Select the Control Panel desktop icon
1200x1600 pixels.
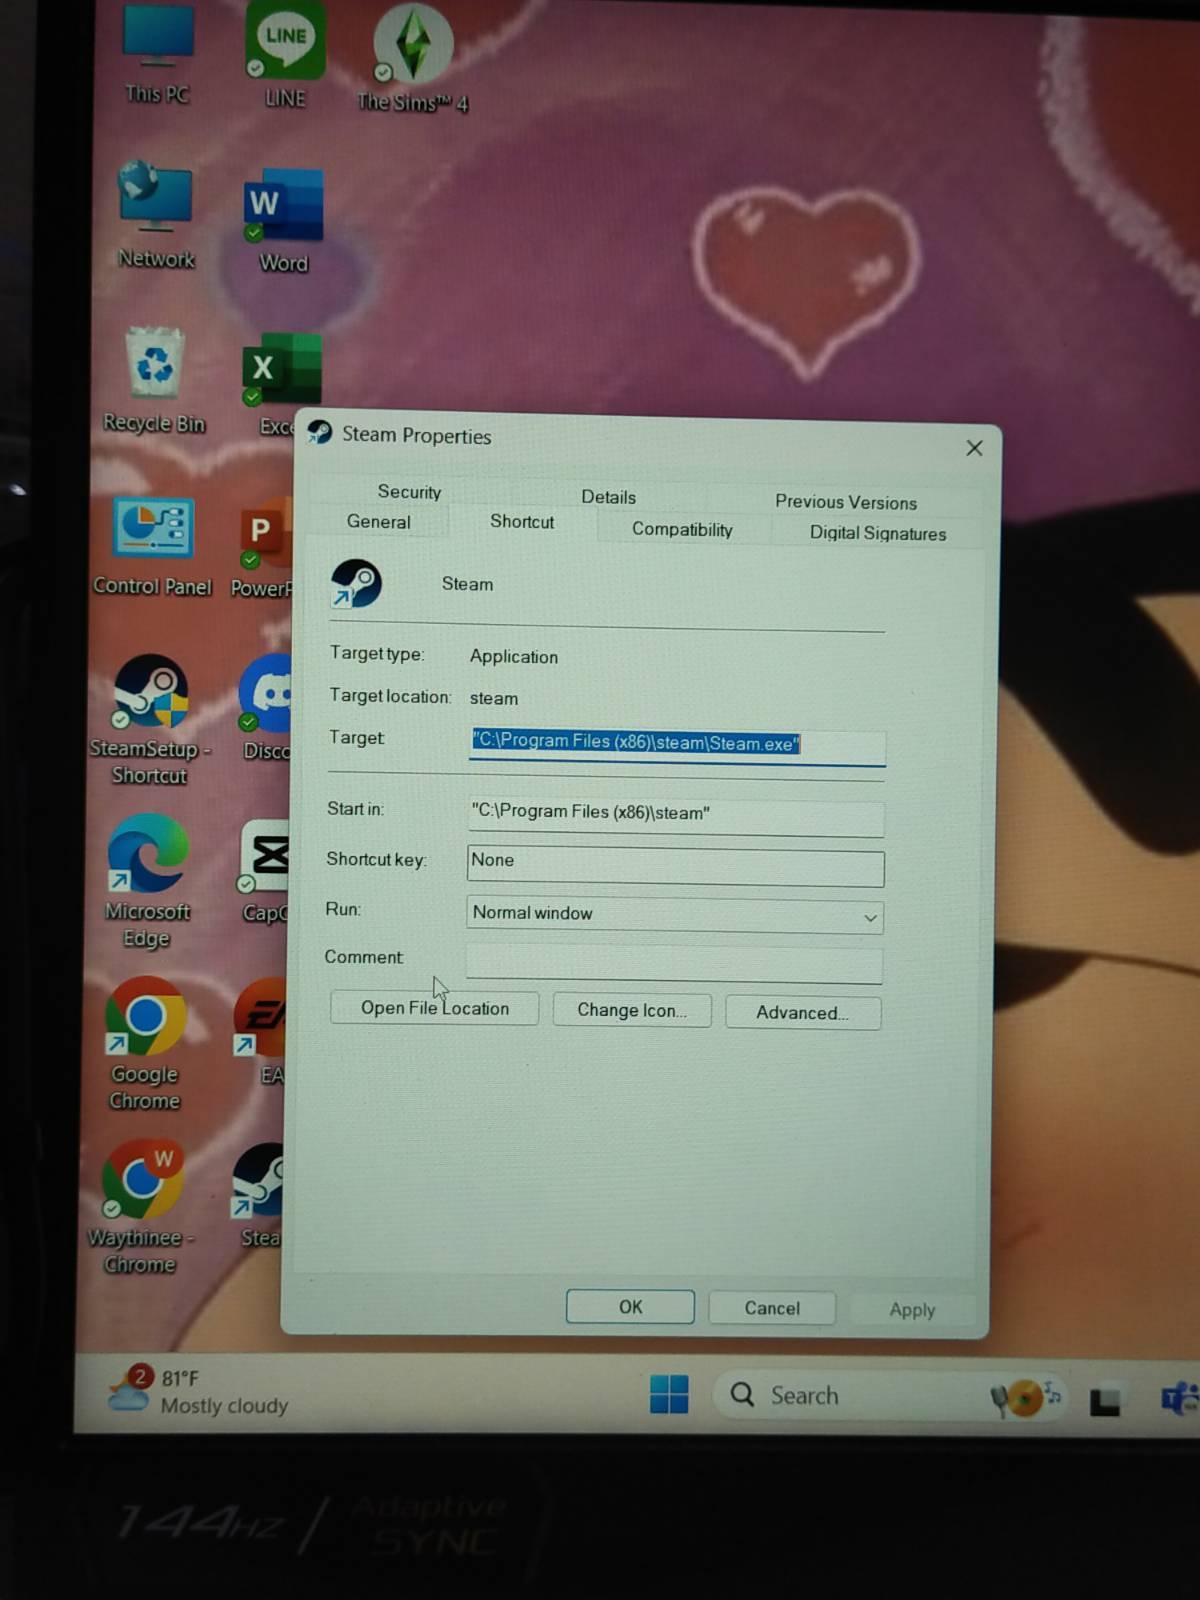152,546
